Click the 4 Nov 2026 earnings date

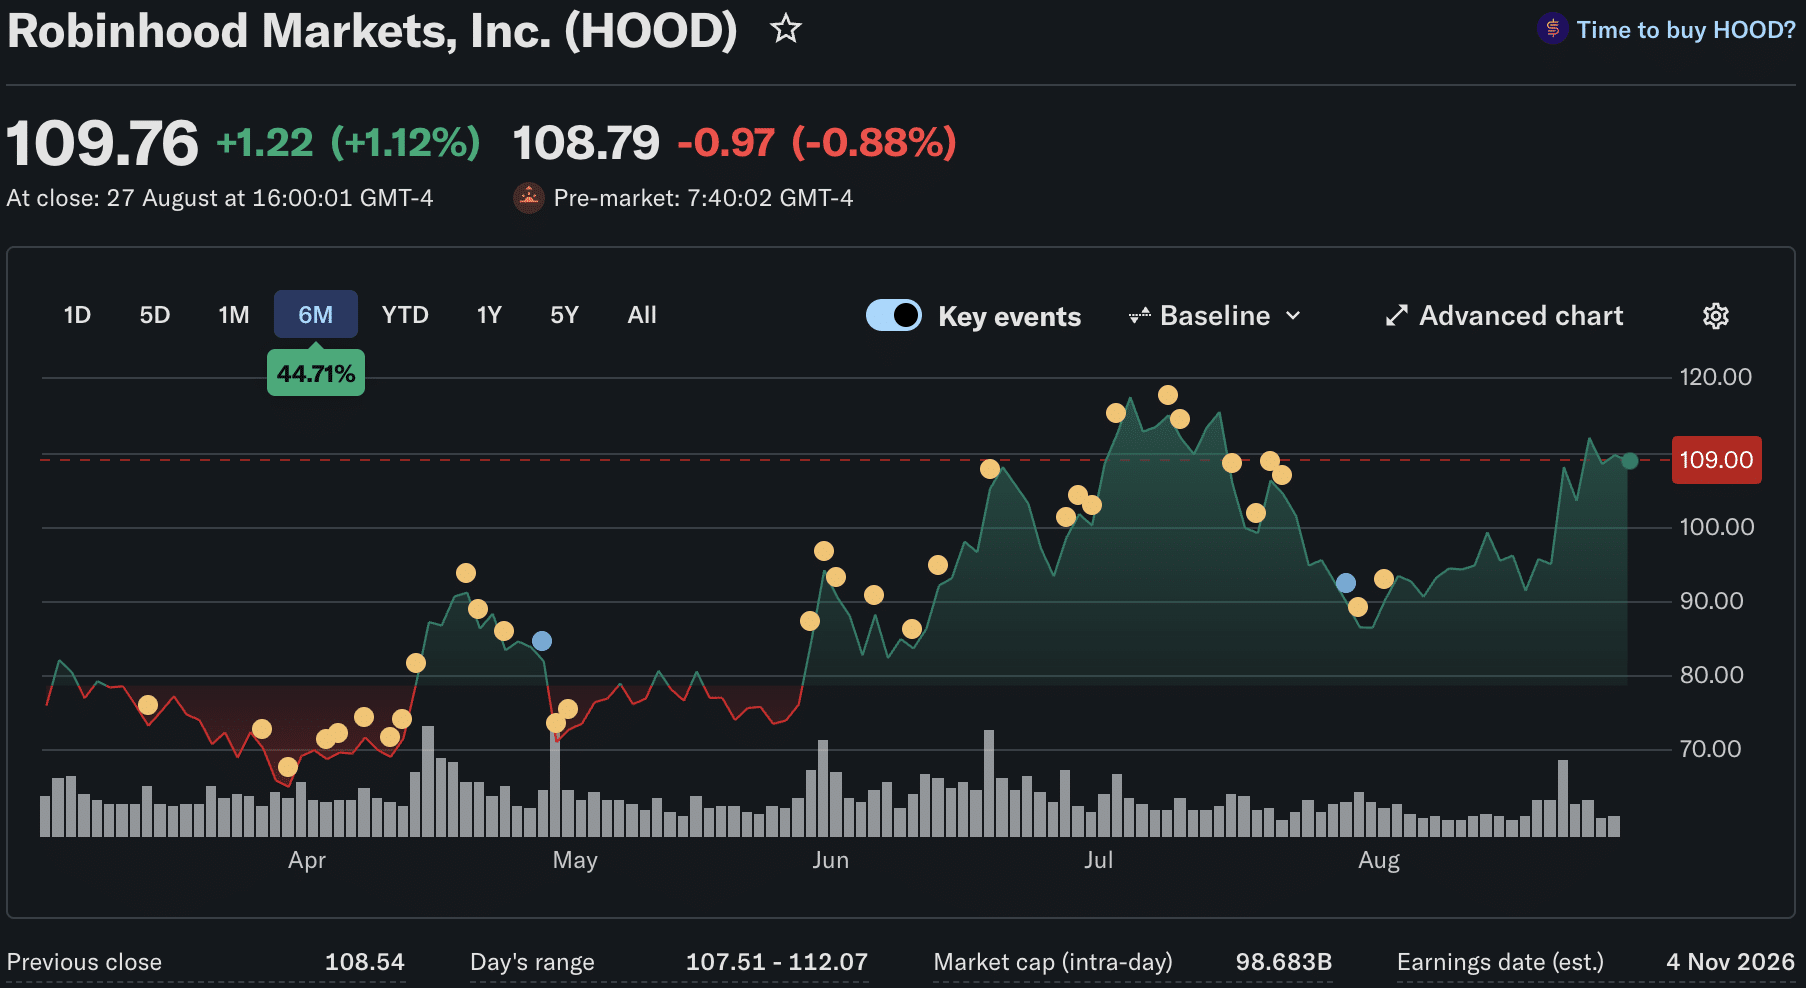[x=1731, y=962]
